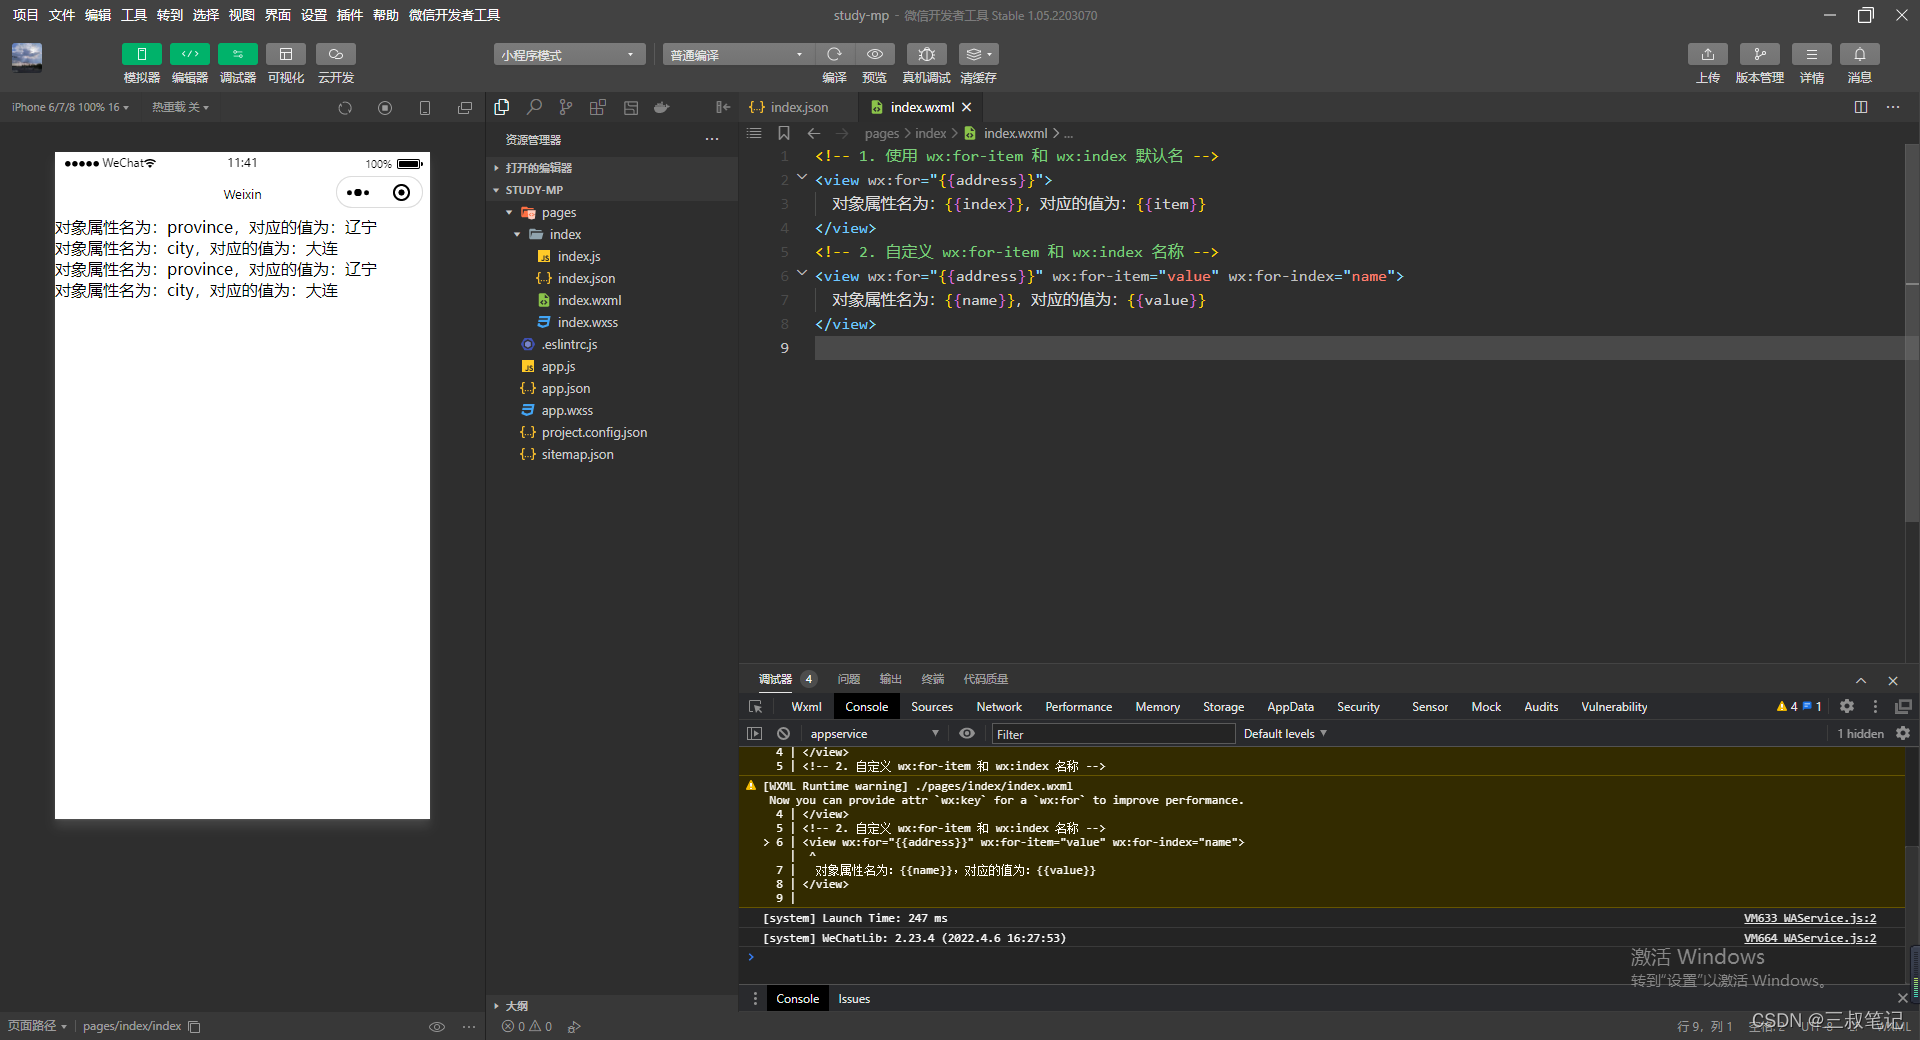The height and width of the screenshot is (1040, 1920).
Task: Toggle the live expression eye icon
Action: [x=967, y=734]
